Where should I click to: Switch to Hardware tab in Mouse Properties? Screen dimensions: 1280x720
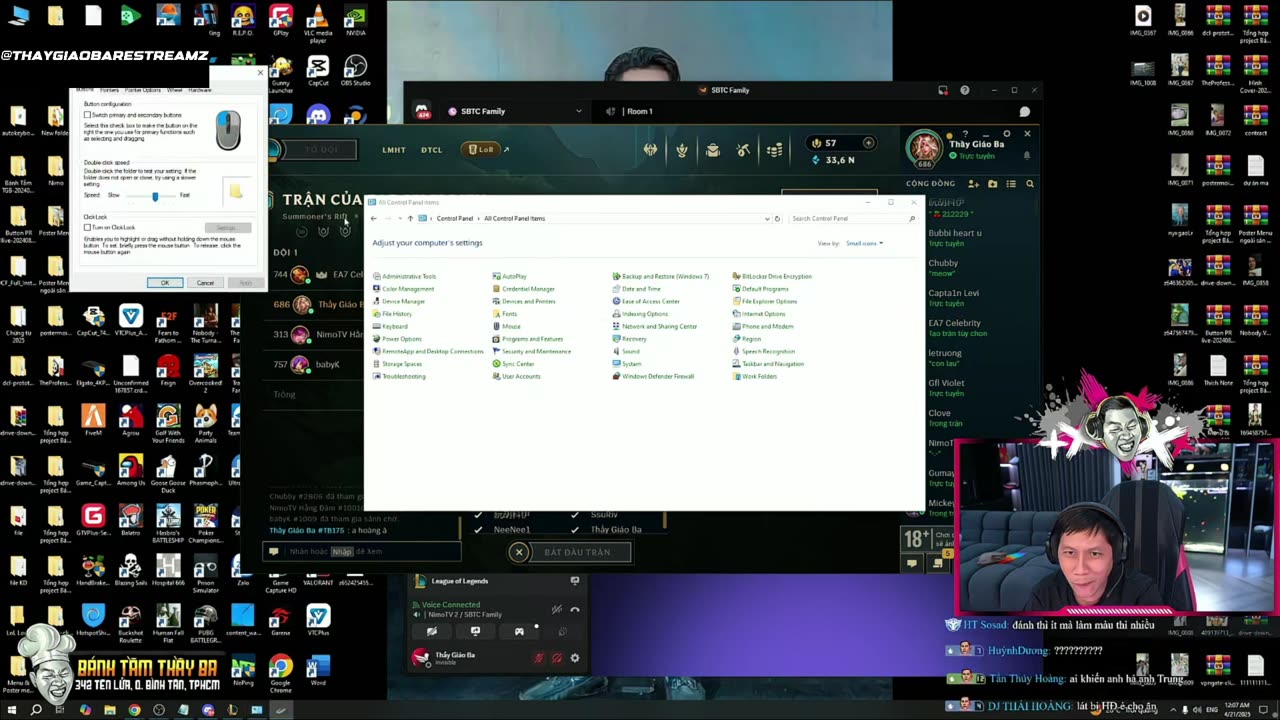[x=200, y=90]
